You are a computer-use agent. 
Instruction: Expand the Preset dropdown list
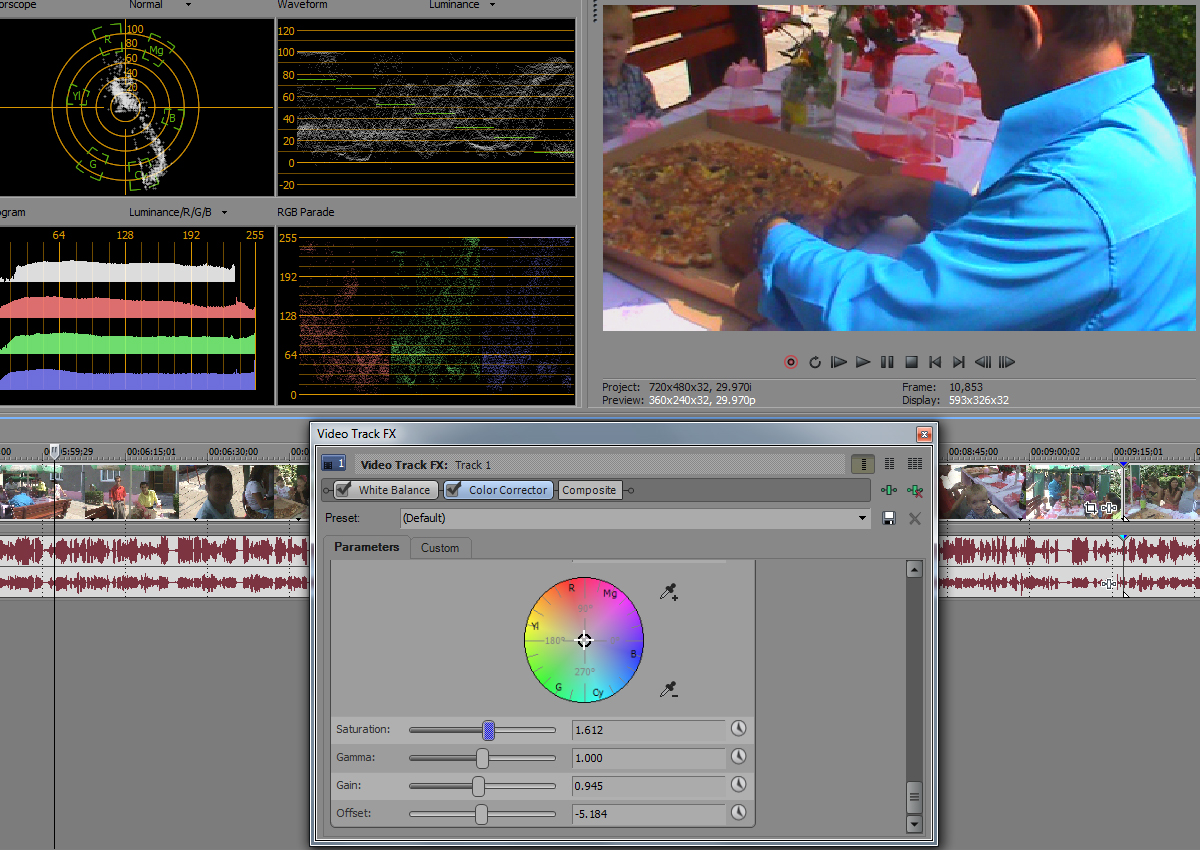[864, 518]
